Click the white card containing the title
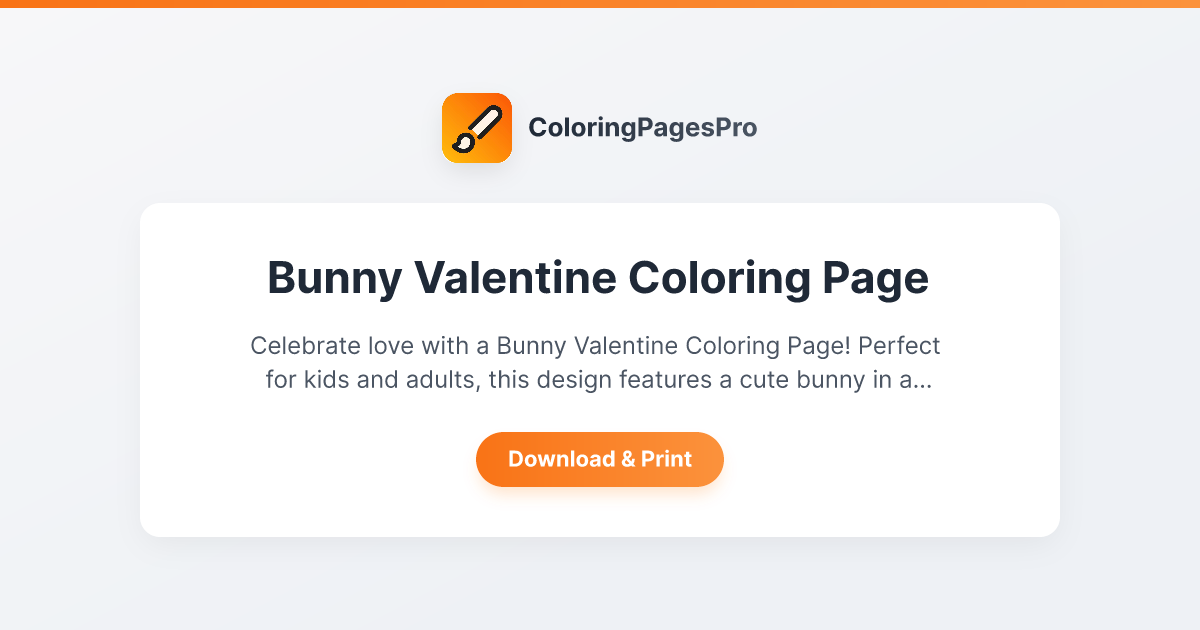1200x630 pixels. (x=600, y=370)
